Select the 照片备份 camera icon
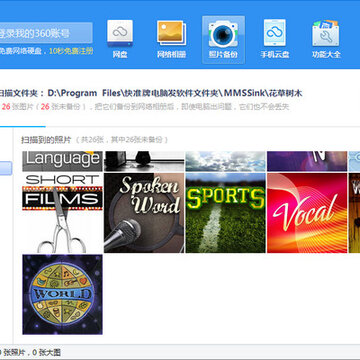The width and height of the screenshot is (360, 360). click(x=223, y=40)
